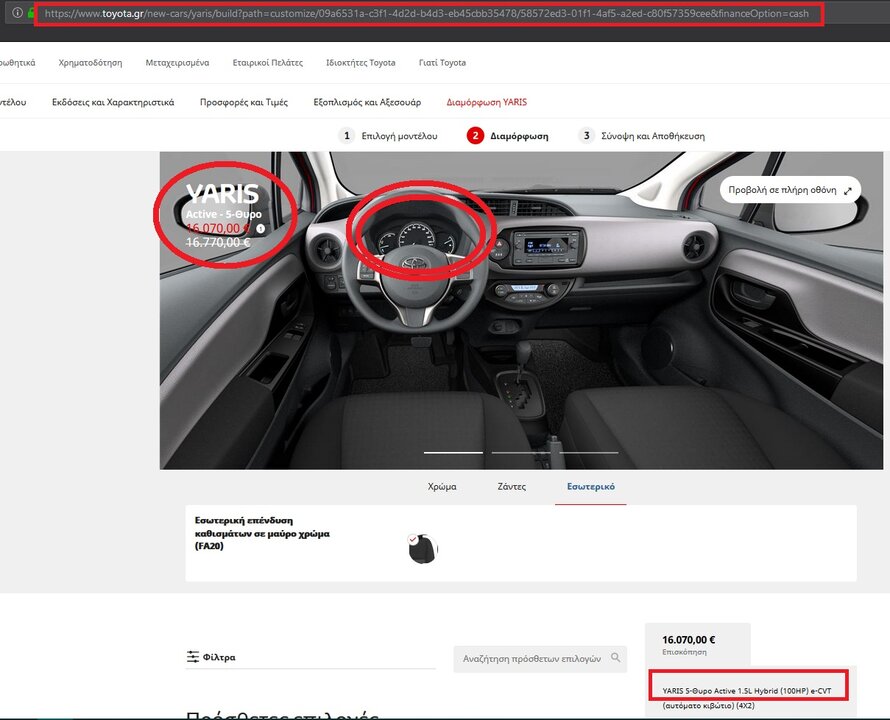Viewport: 890px width, 720px height.
Task: Click the Προβολή σε πλήρη οθόνη button
Action: 790,190
